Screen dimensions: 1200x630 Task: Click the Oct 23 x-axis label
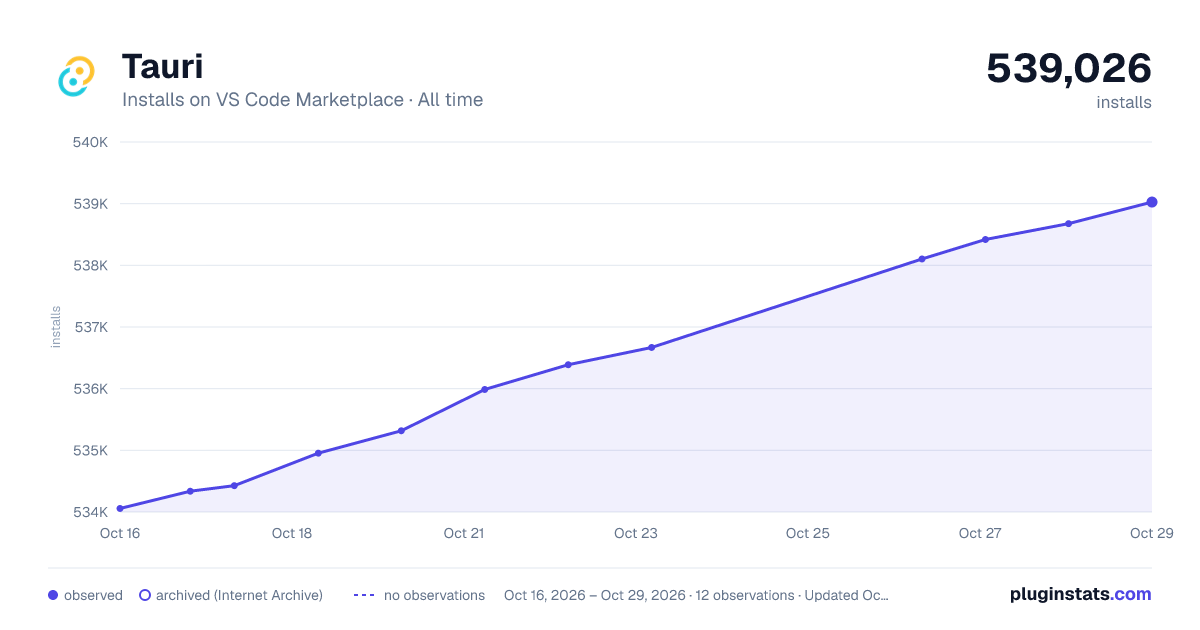click(636, 533)
